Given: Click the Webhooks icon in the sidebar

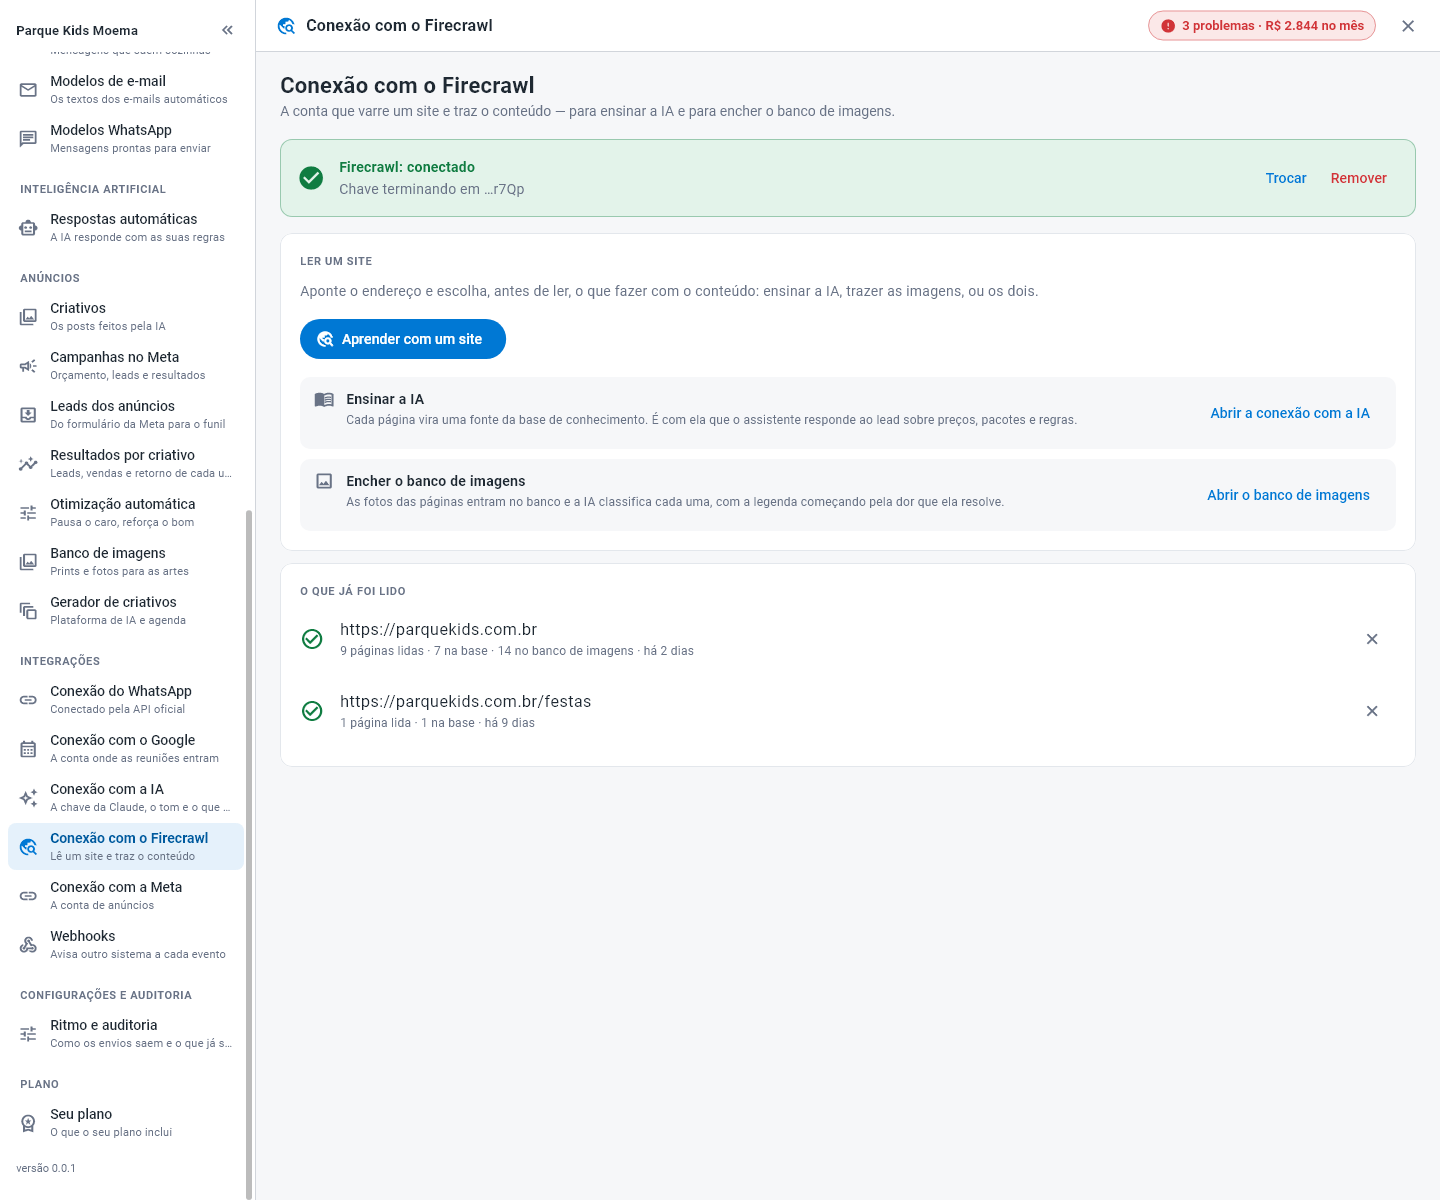Looking at the screenshot, I should tap(28, 945).
